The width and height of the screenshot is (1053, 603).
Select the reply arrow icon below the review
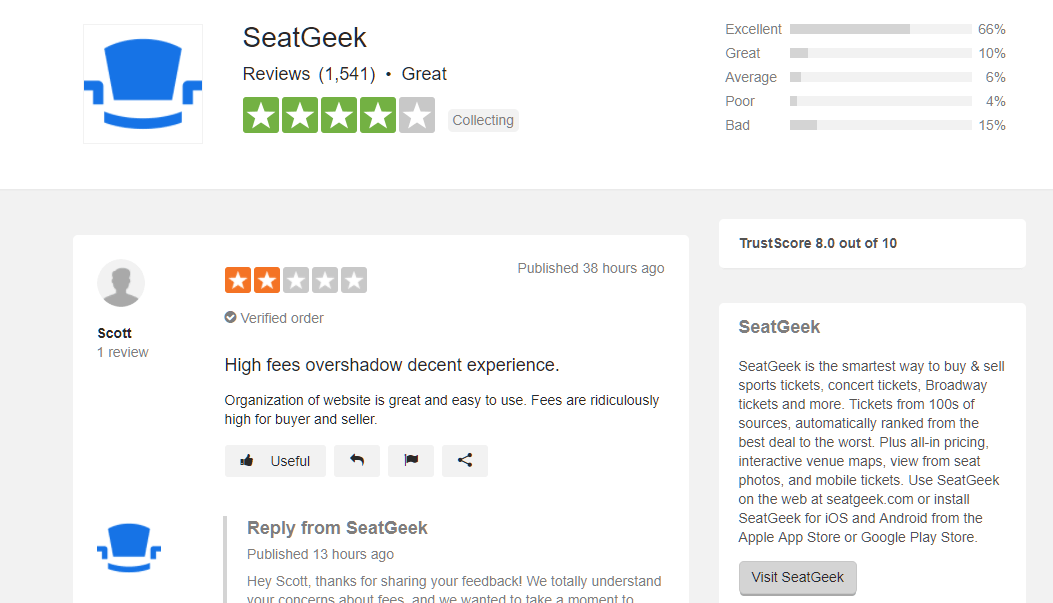point(357,460)
